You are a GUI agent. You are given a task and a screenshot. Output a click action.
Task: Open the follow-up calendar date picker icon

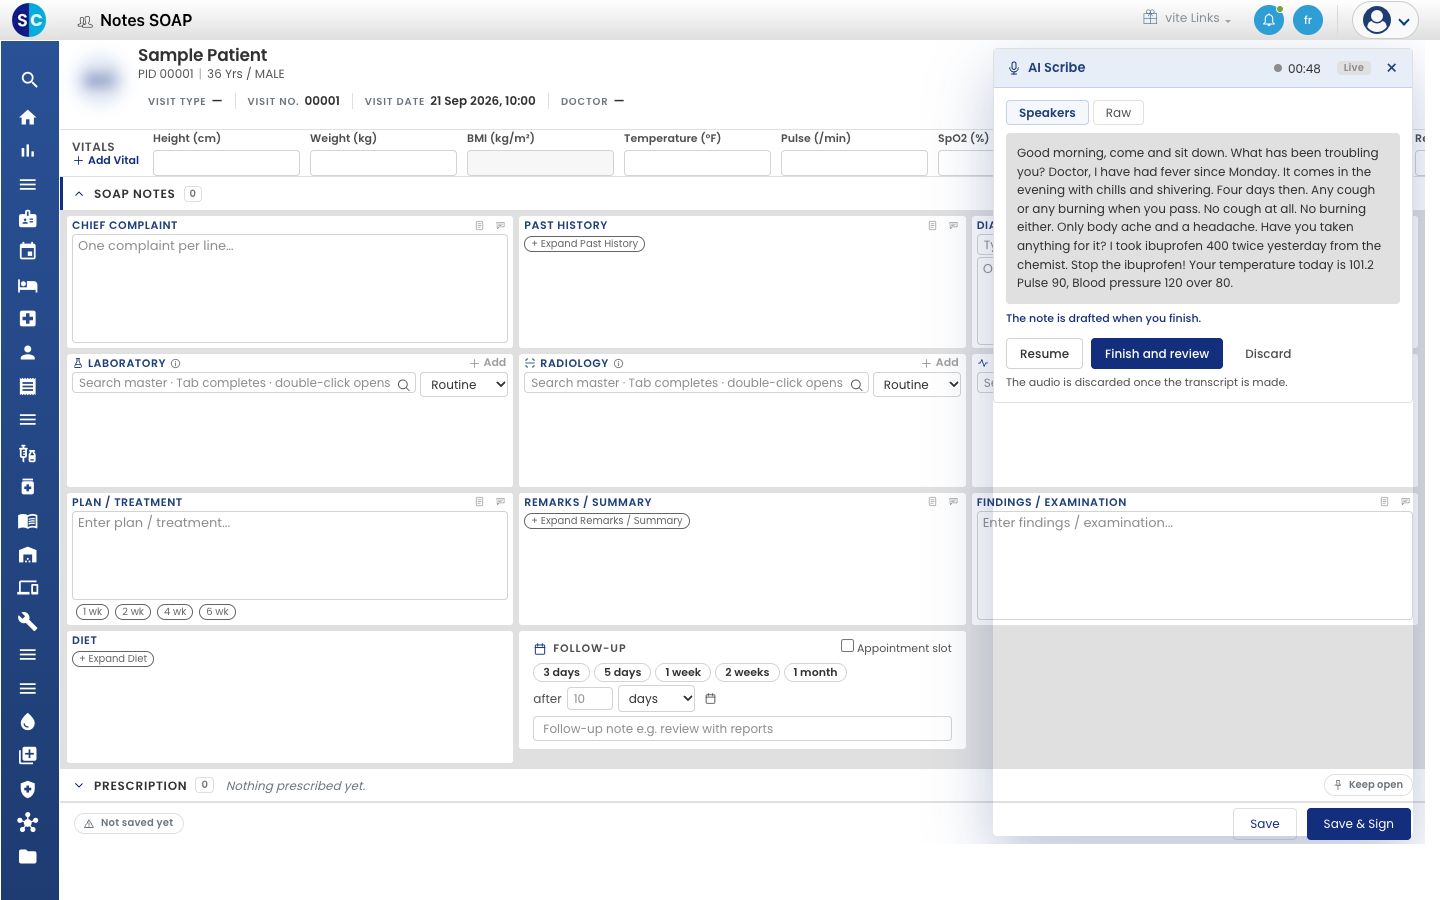point(711,699)
